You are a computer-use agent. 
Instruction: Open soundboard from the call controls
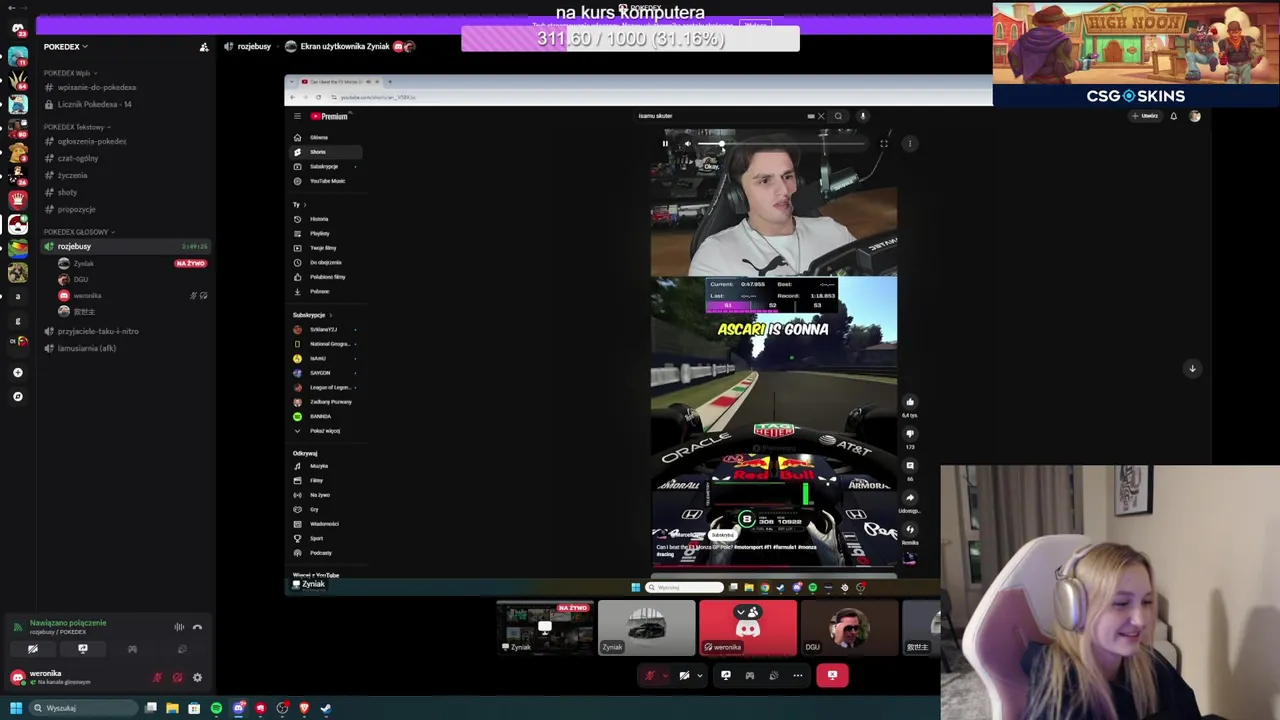[774, 675]
